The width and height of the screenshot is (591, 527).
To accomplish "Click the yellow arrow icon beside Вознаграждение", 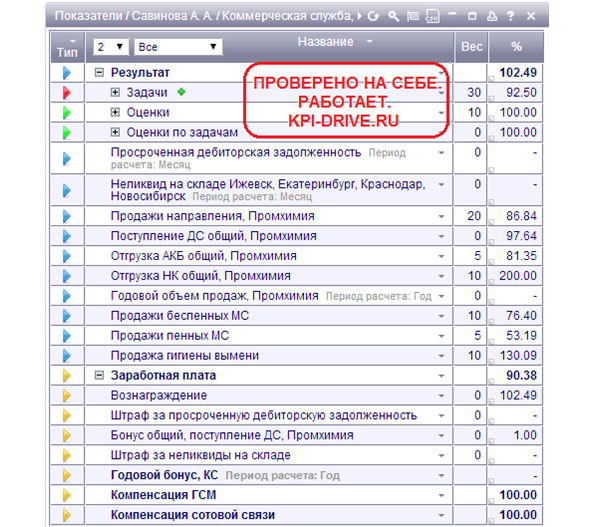I will click(67, 395).
